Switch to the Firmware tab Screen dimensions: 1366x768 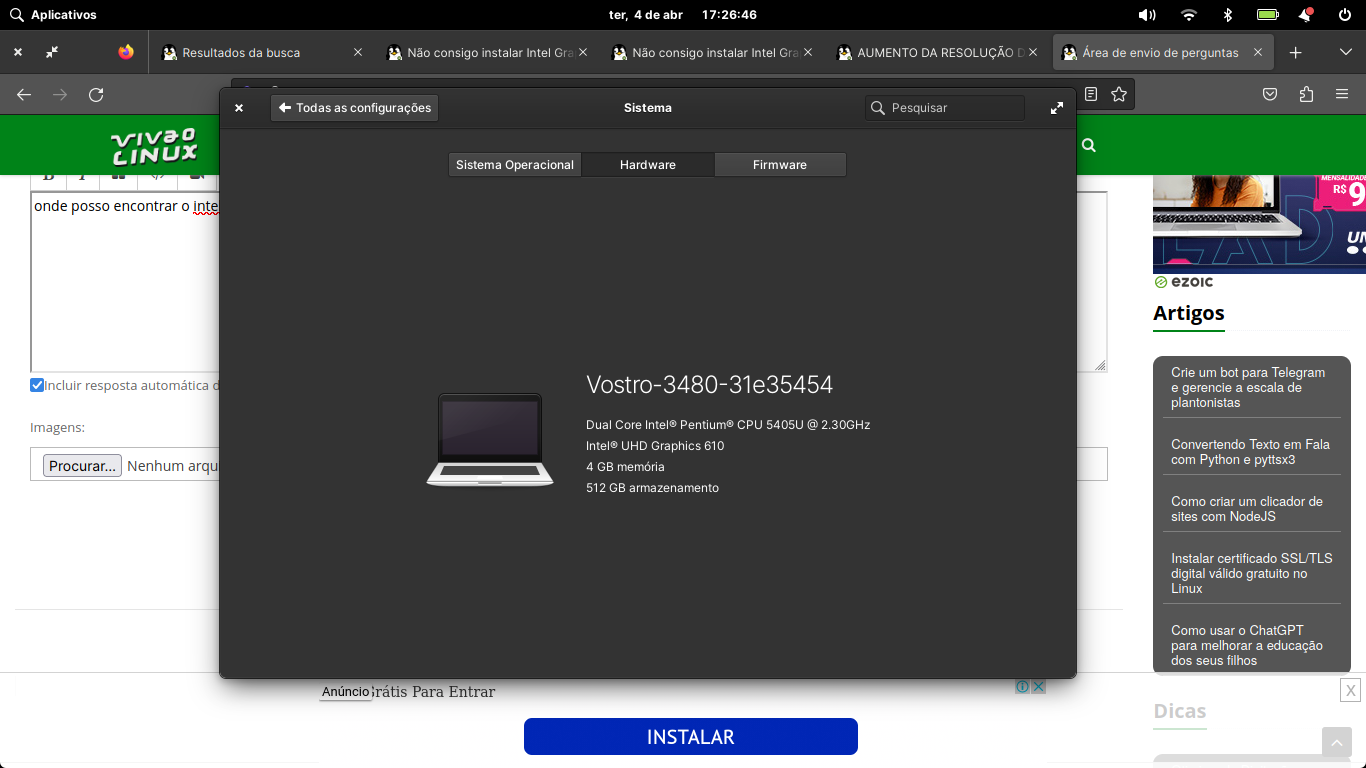tap(780, 165)
